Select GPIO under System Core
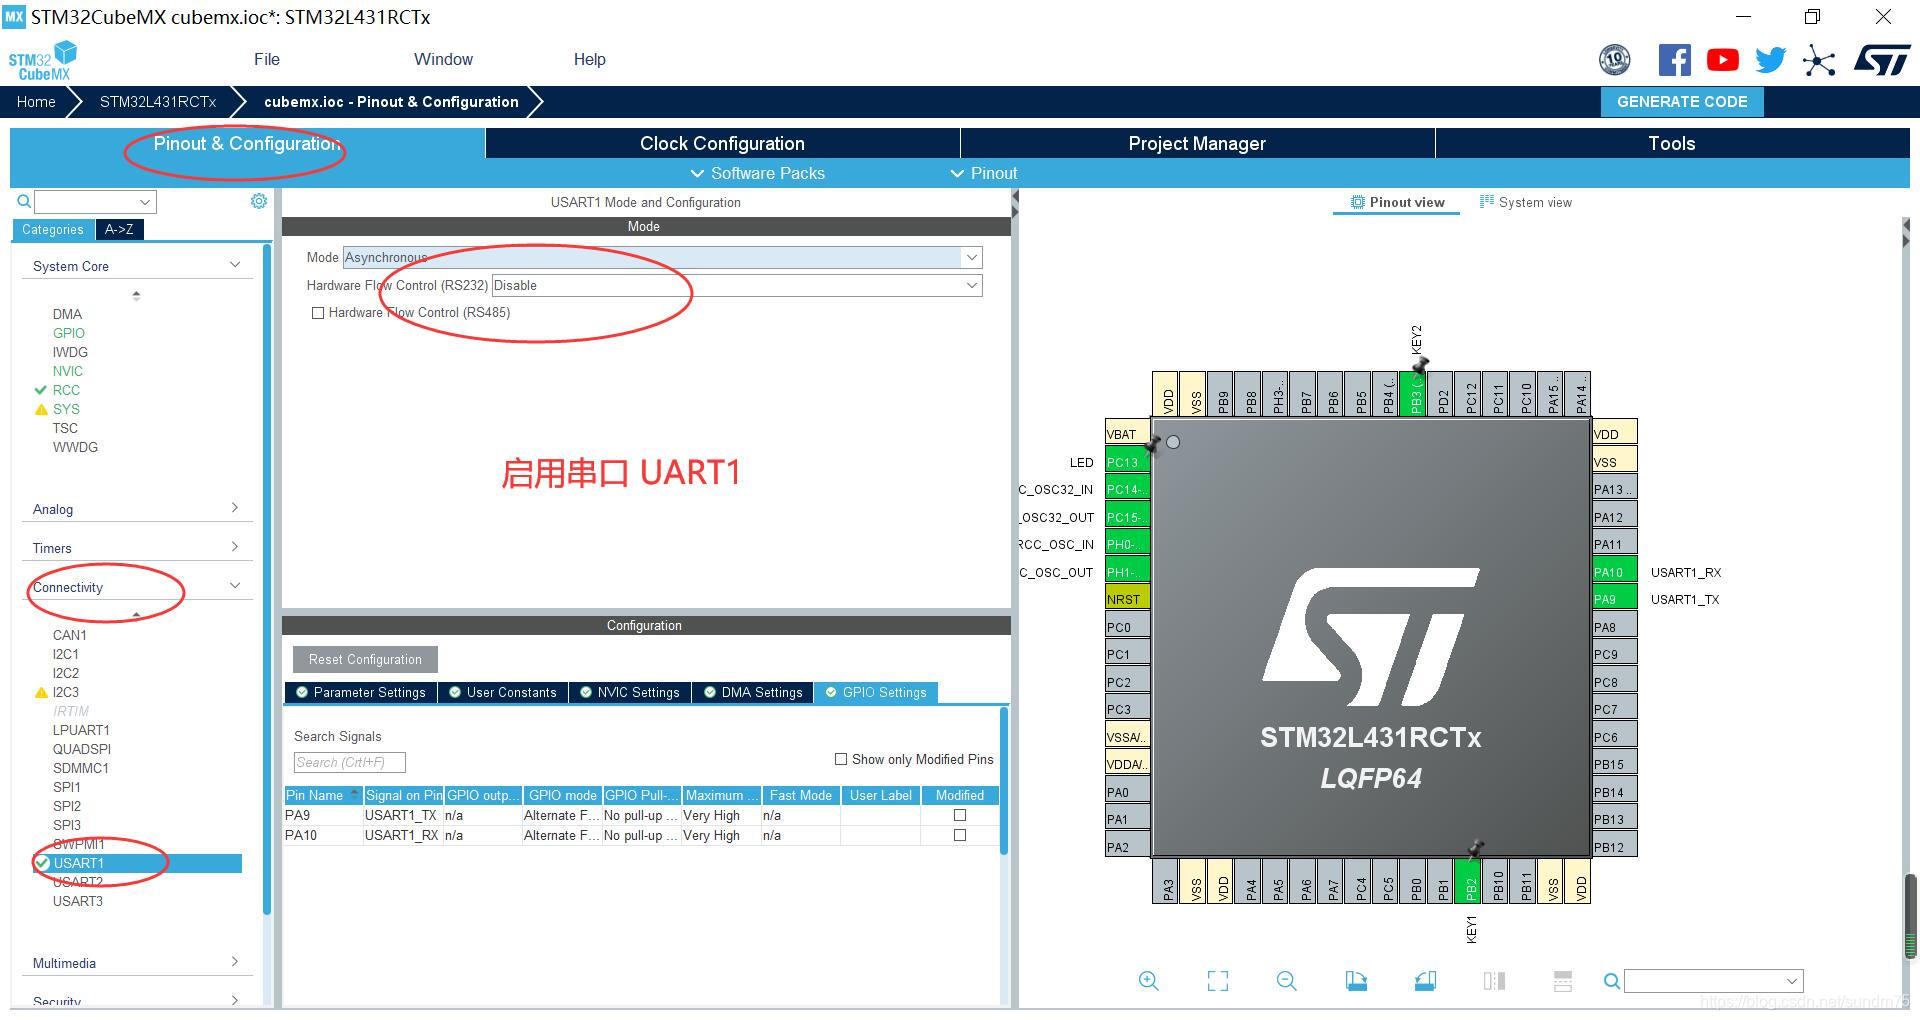The width and height of the screenshot is (1920, 1020). point(69,333)
